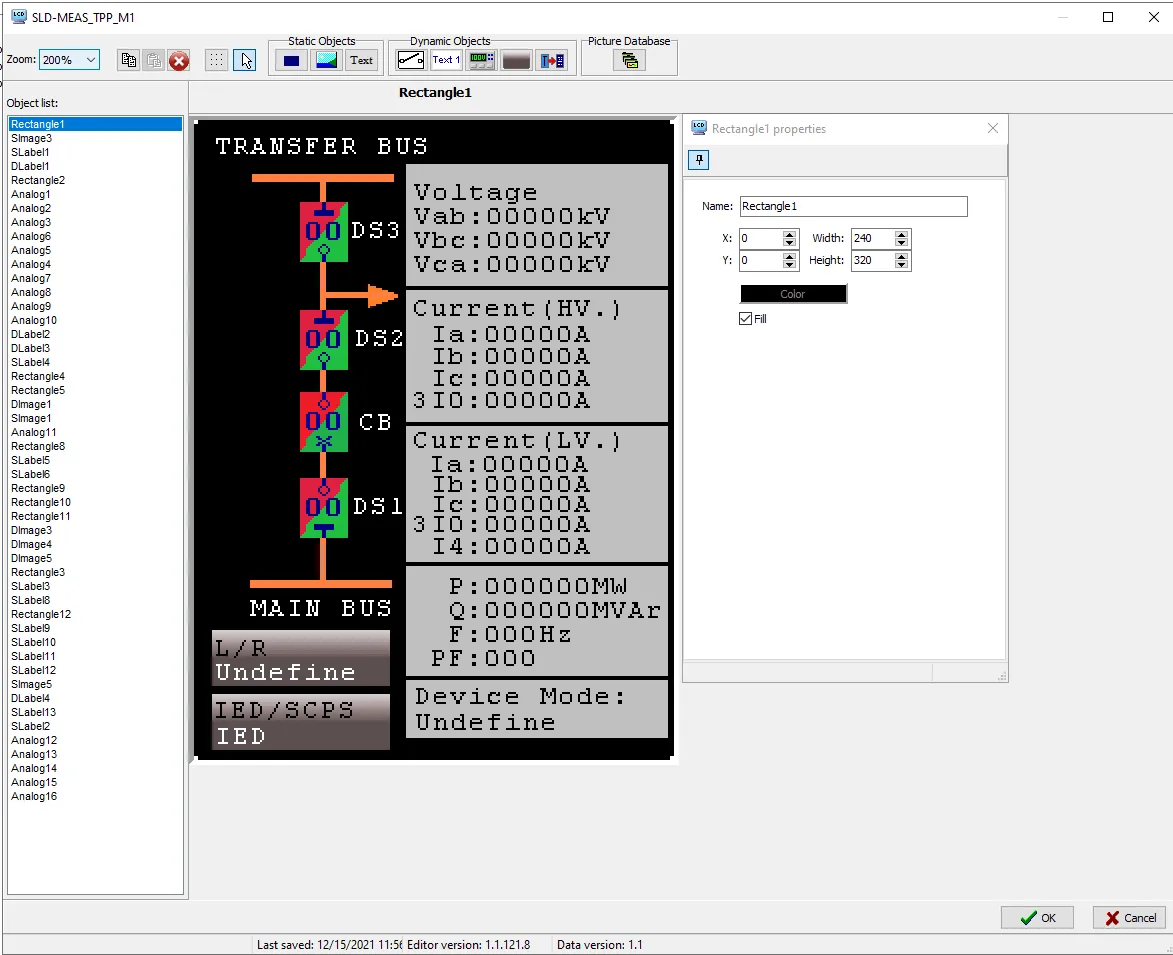The height and width of the screenshot is (955, 1173).
Task: Click the Name input field
Action: pyautogui.click(x=854, y=206)
